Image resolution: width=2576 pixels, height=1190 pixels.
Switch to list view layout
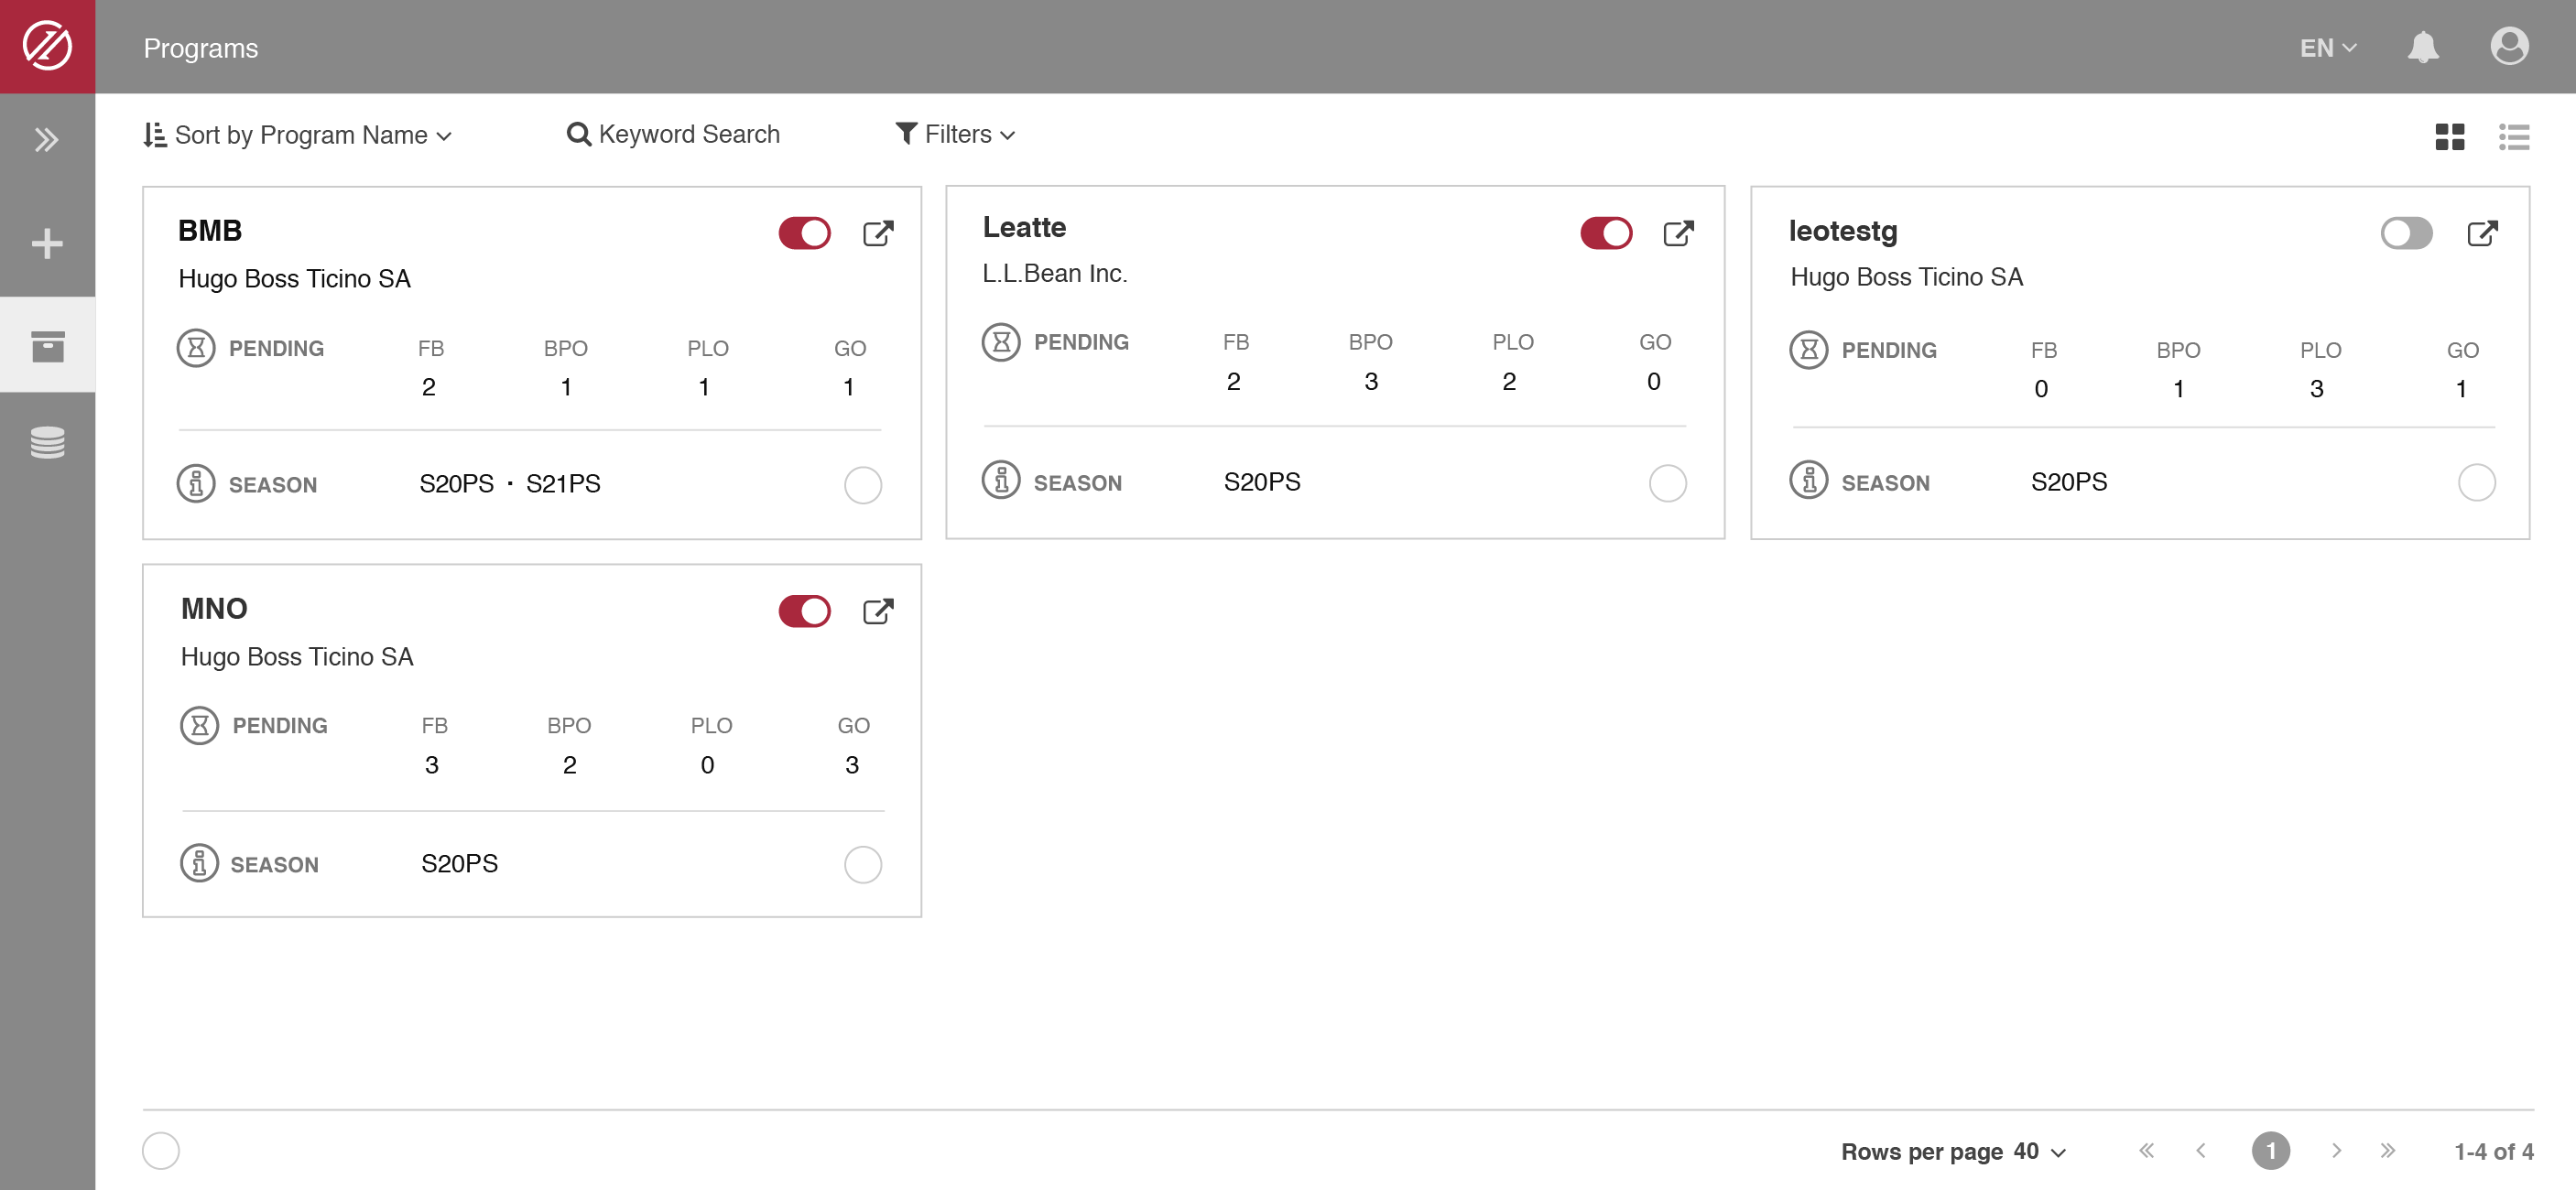[2513, 137]
